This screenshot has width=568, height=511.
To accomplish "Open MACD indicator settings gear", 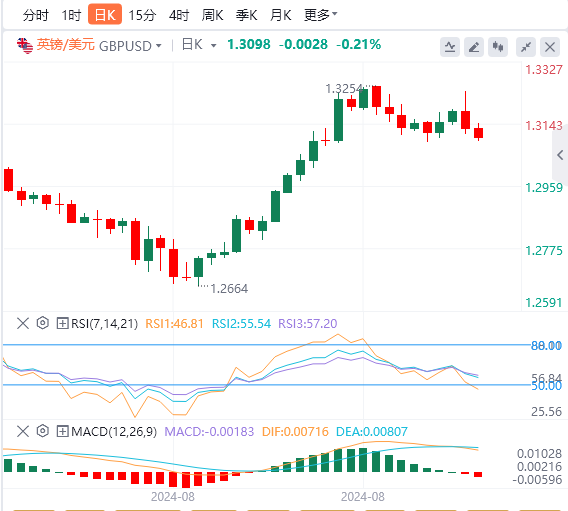I will pyautogui.click(x=43, y=431).
